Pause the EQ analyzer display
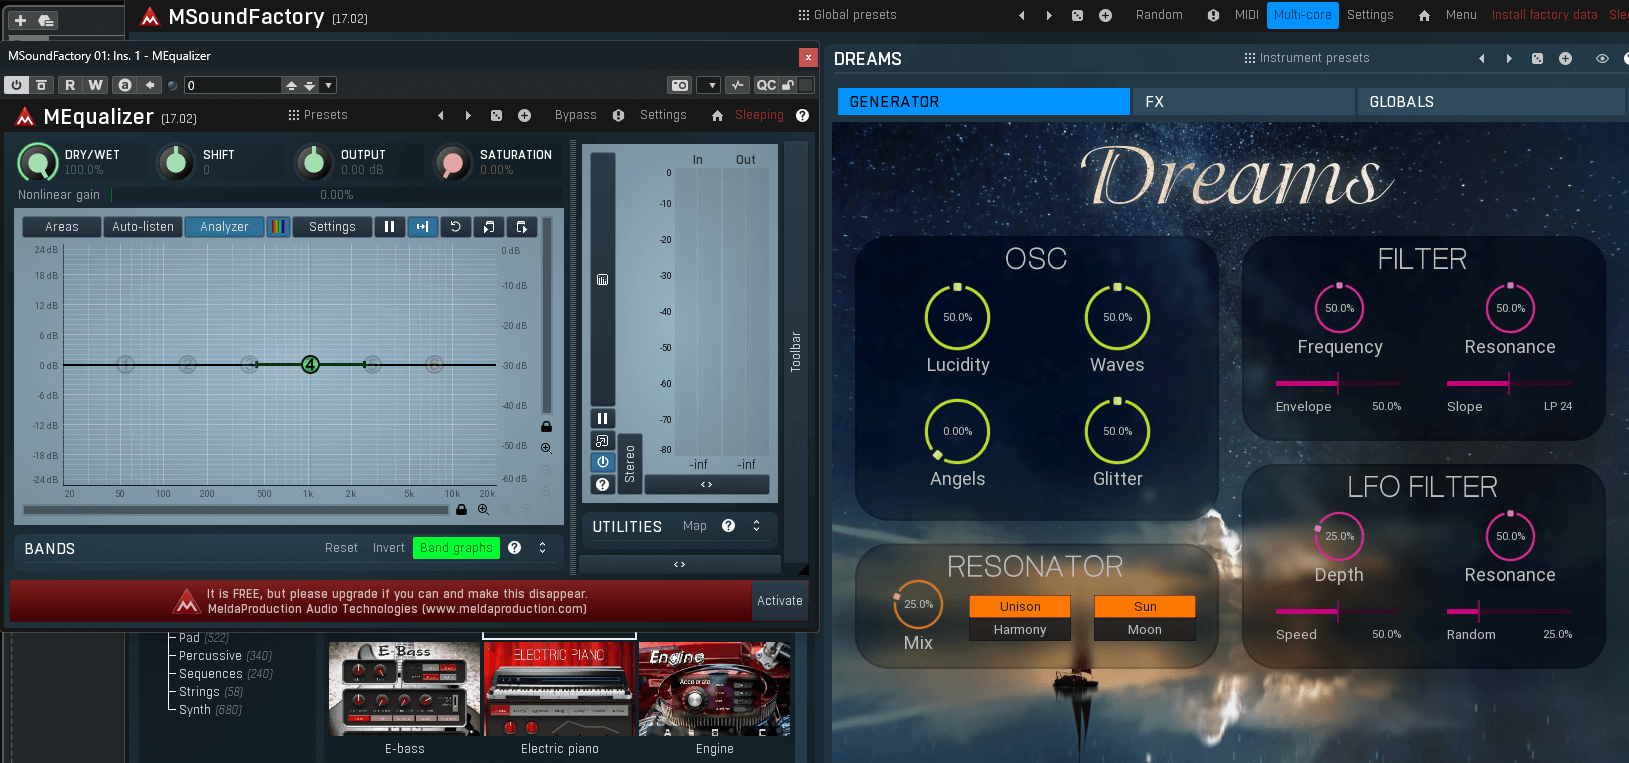Screen dimensions: 1629x763 pyautogui.click(x=389, y=227)
